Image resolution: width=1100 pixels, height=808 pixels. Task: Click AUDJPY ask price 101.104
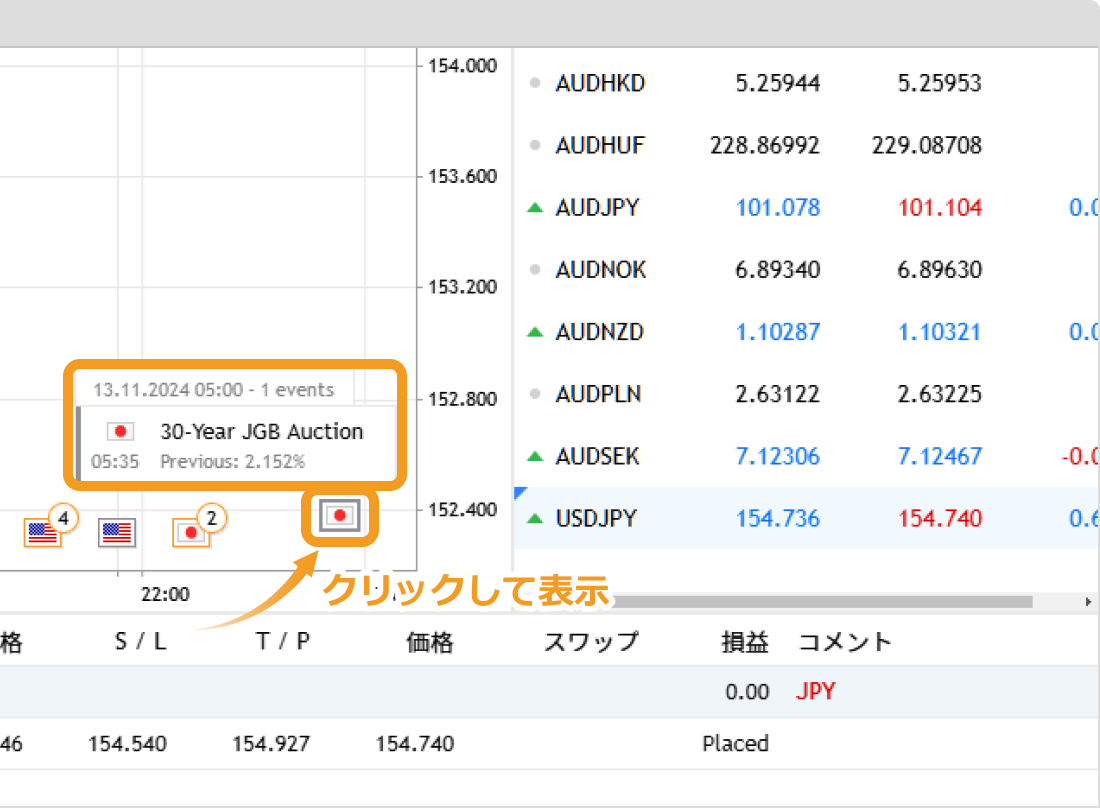click(939, 208)
